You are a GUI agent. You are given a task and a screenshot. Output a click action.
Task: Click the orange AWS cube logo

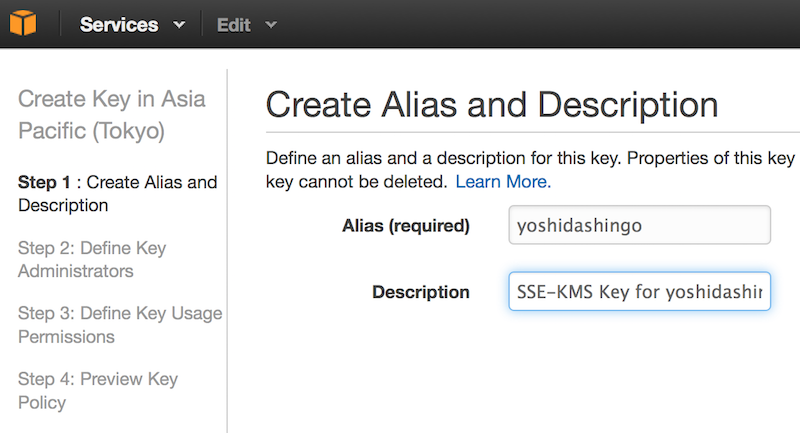tap(23, 23)
